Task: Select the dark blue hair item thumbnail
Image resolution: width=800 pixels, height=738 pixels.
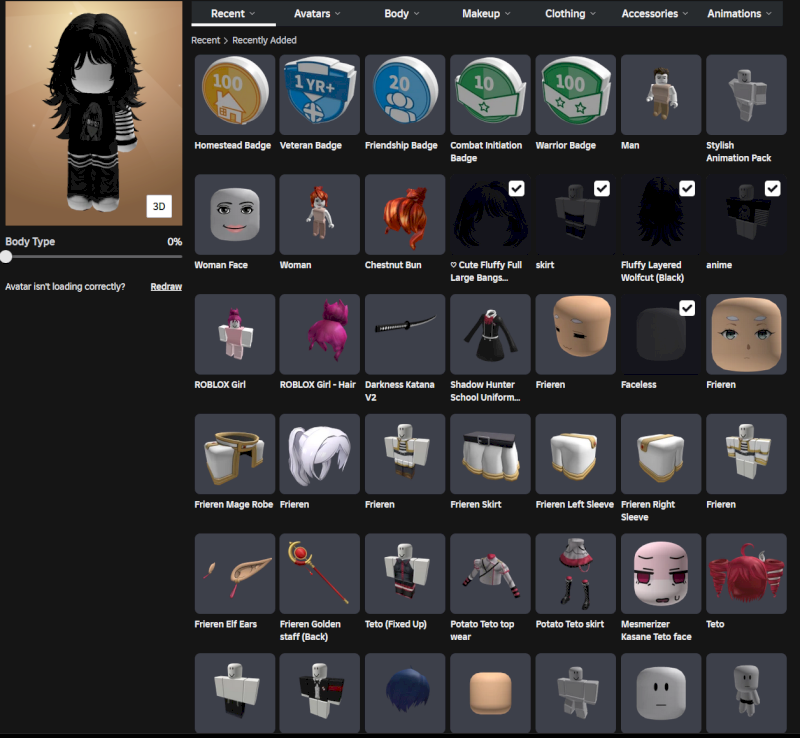Action: (405, 693)
